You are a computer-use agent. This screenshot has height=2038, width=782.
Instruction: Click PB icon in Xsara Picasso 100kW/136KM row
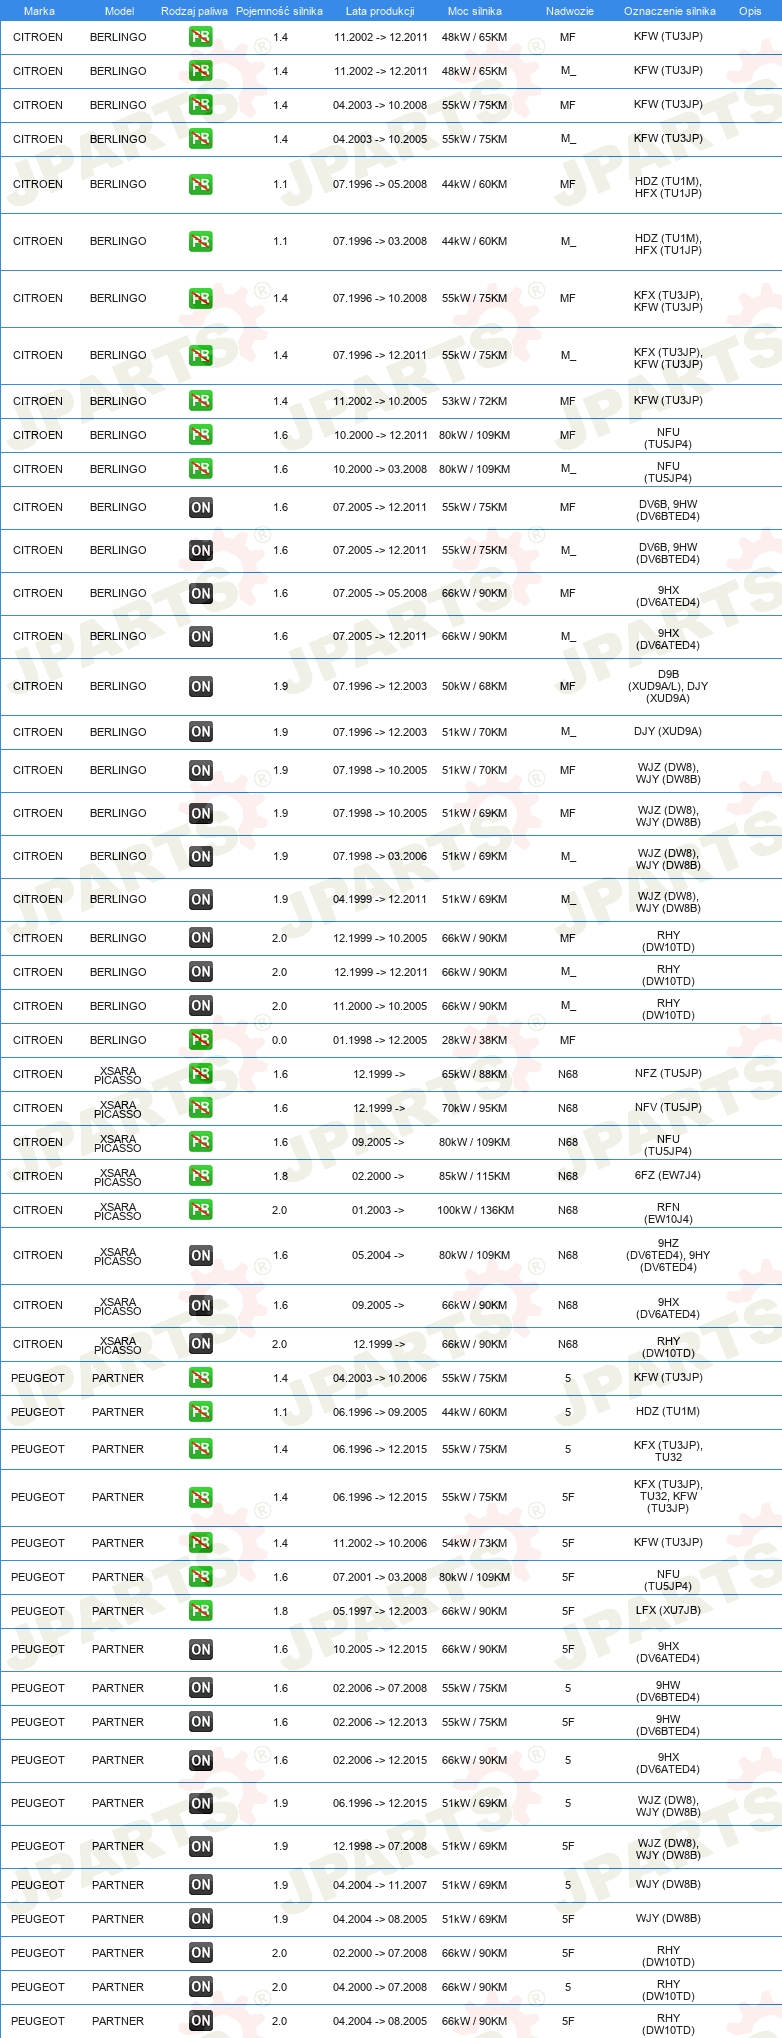pyautogui.click(x=200, y=1210)
